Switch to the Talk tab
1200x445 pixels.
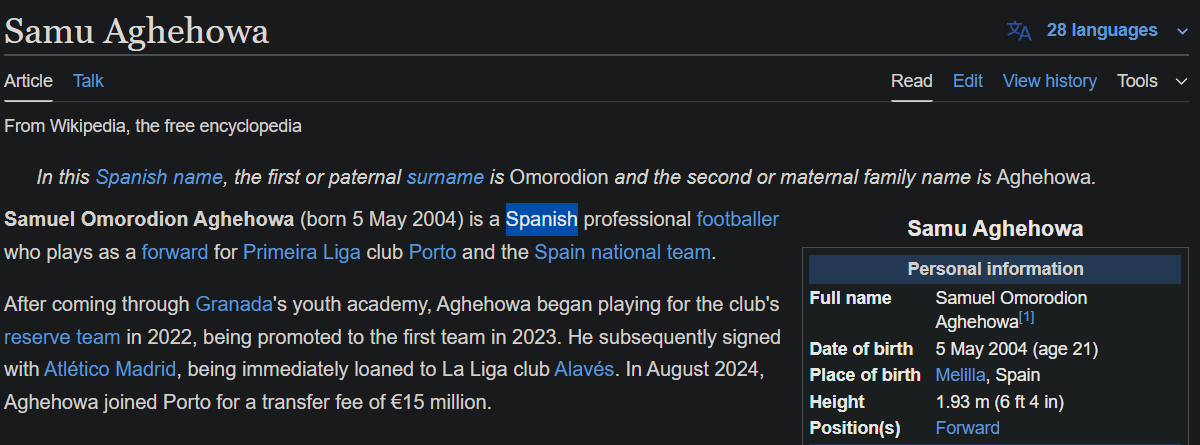click(x=88, y=81)
